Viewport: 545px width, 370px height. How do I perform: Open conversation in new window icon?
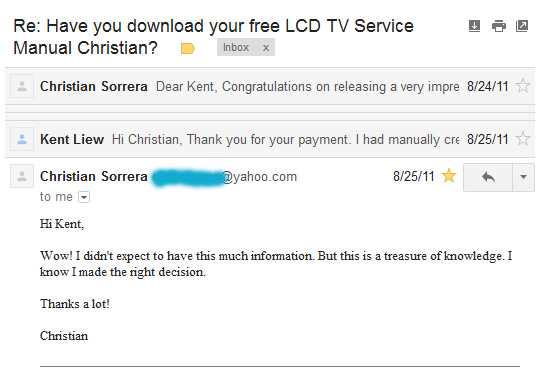click(x=522, y=26)
